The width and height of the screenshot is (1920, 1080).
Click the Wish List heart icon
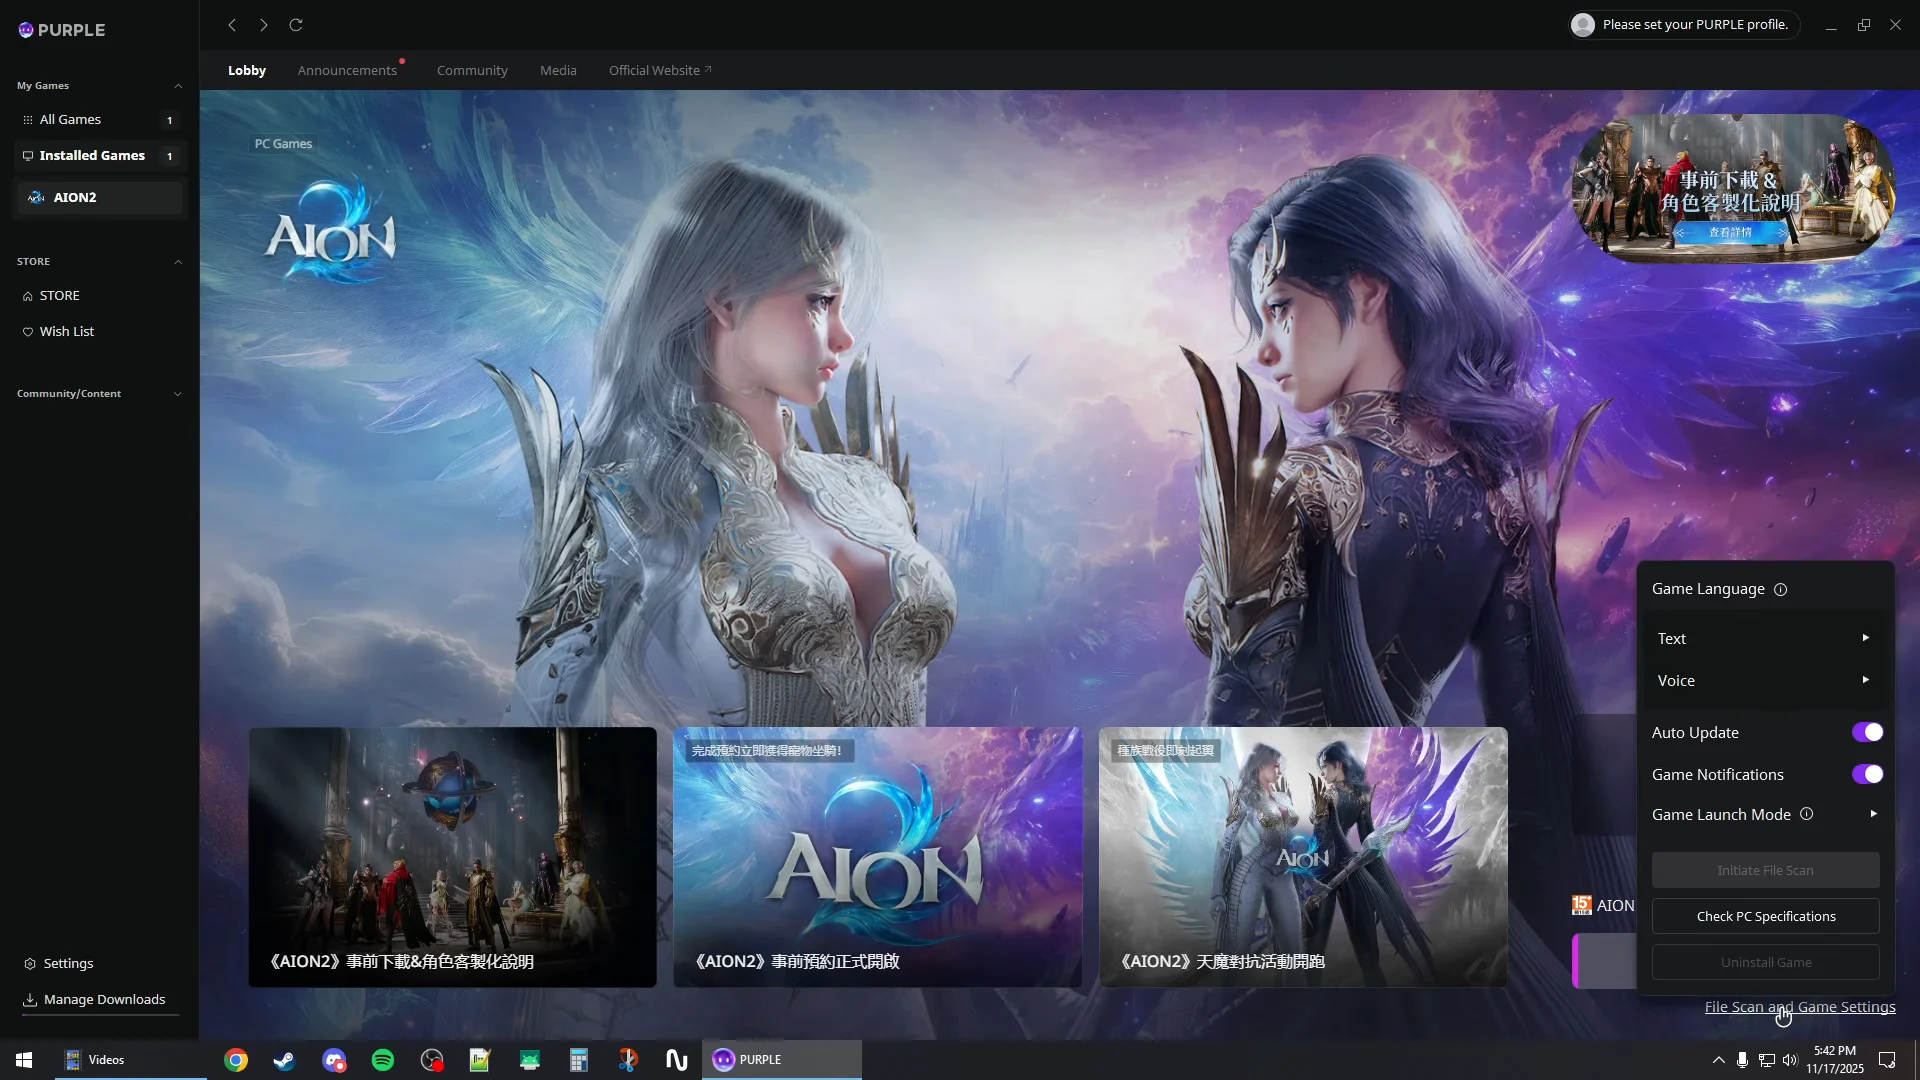tap(28, 332)
